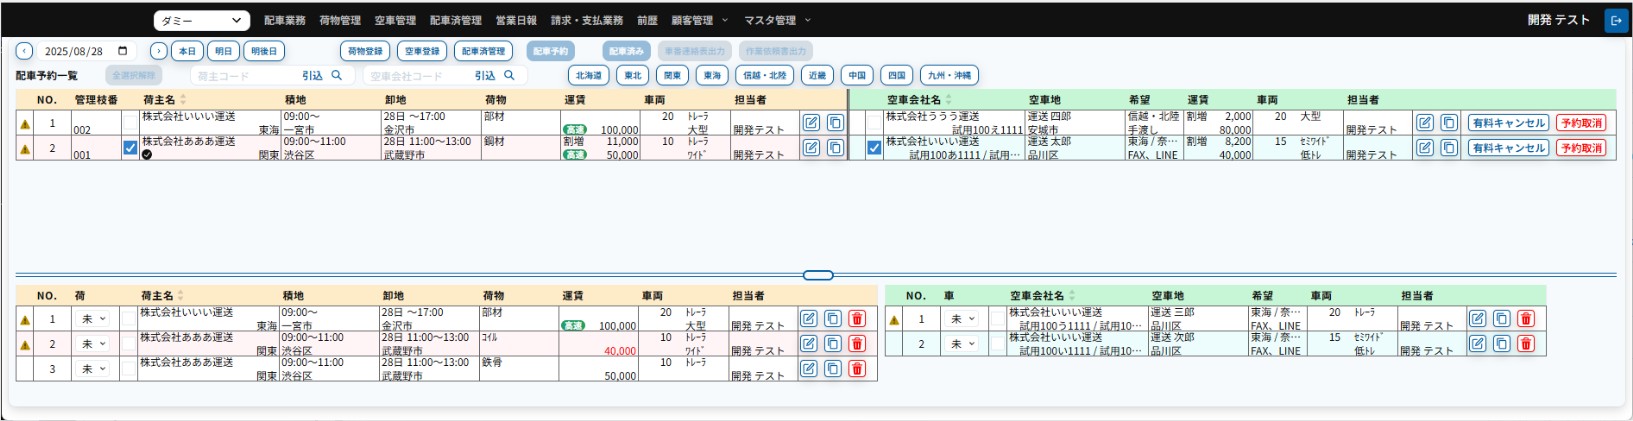Click the 空車登録 button
The image size is (1633, 421).
click(x=422, y=51)
